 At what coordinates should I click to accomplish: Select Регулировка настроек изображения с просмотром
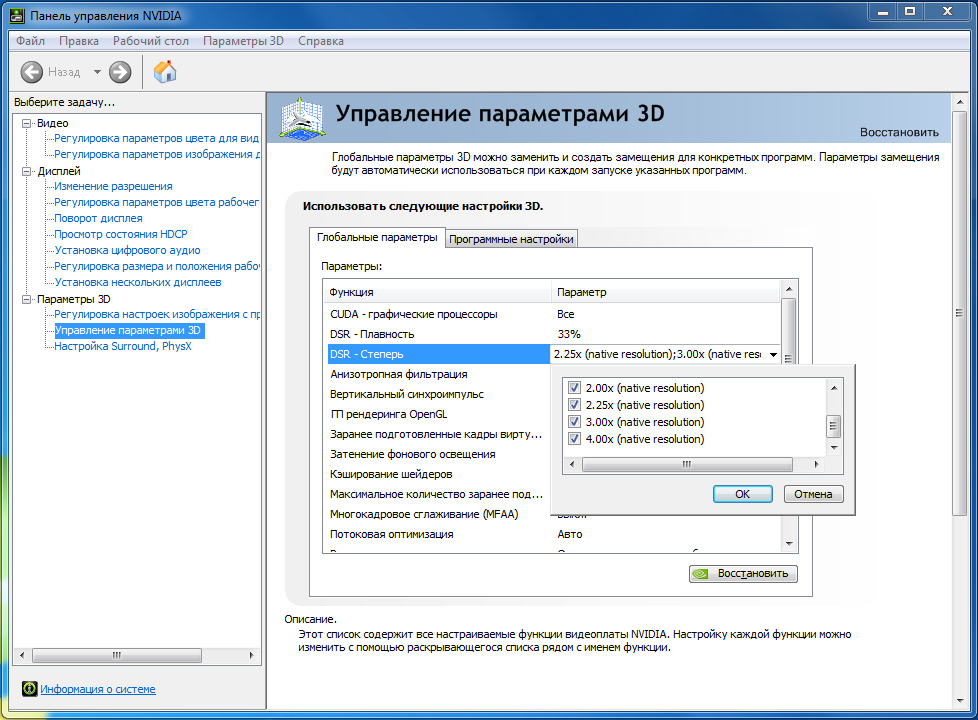[x=157, y=314]
